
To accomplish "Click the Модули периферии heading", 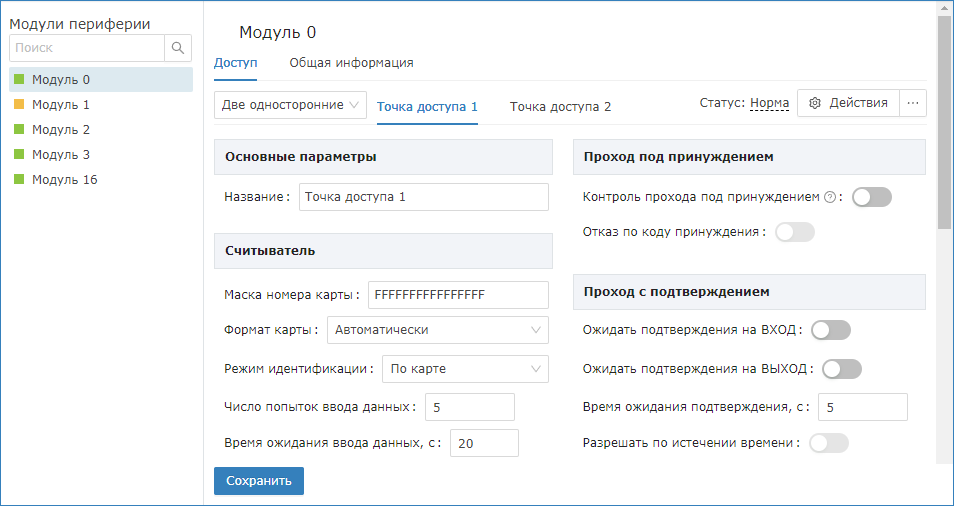I will [x=80, y=24].
